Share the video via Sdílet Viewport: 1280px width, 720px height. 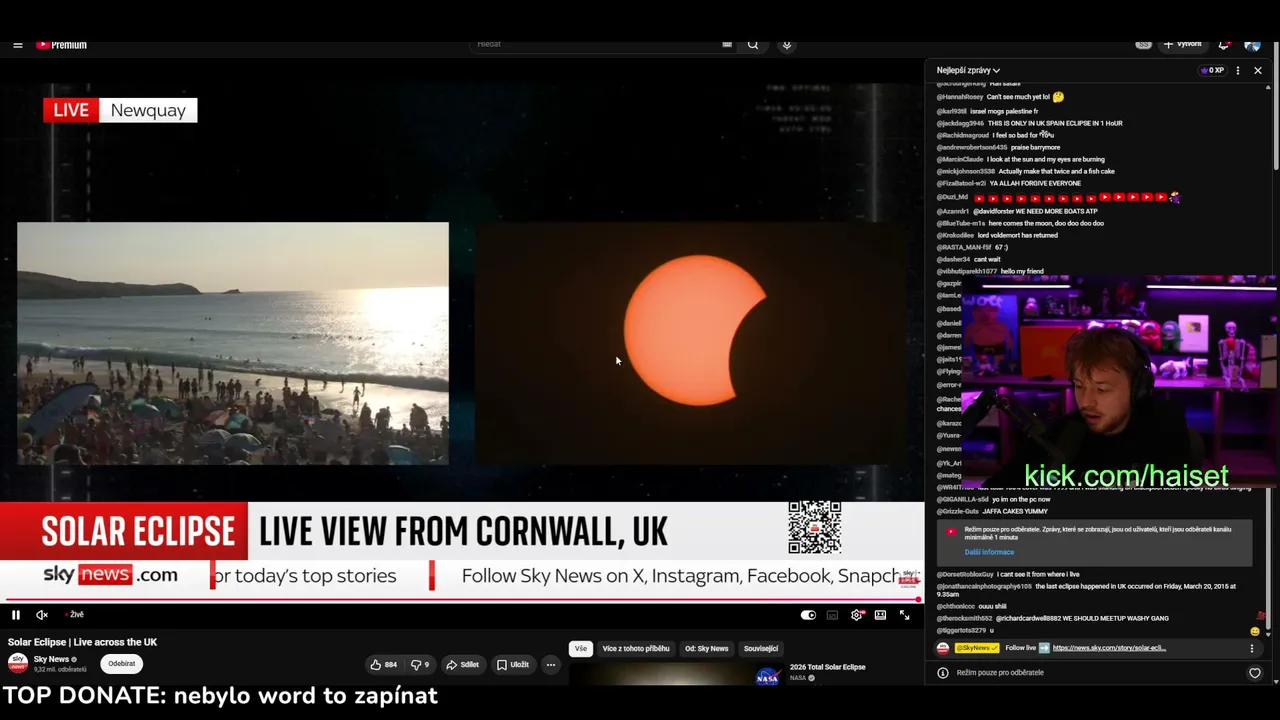463,665
